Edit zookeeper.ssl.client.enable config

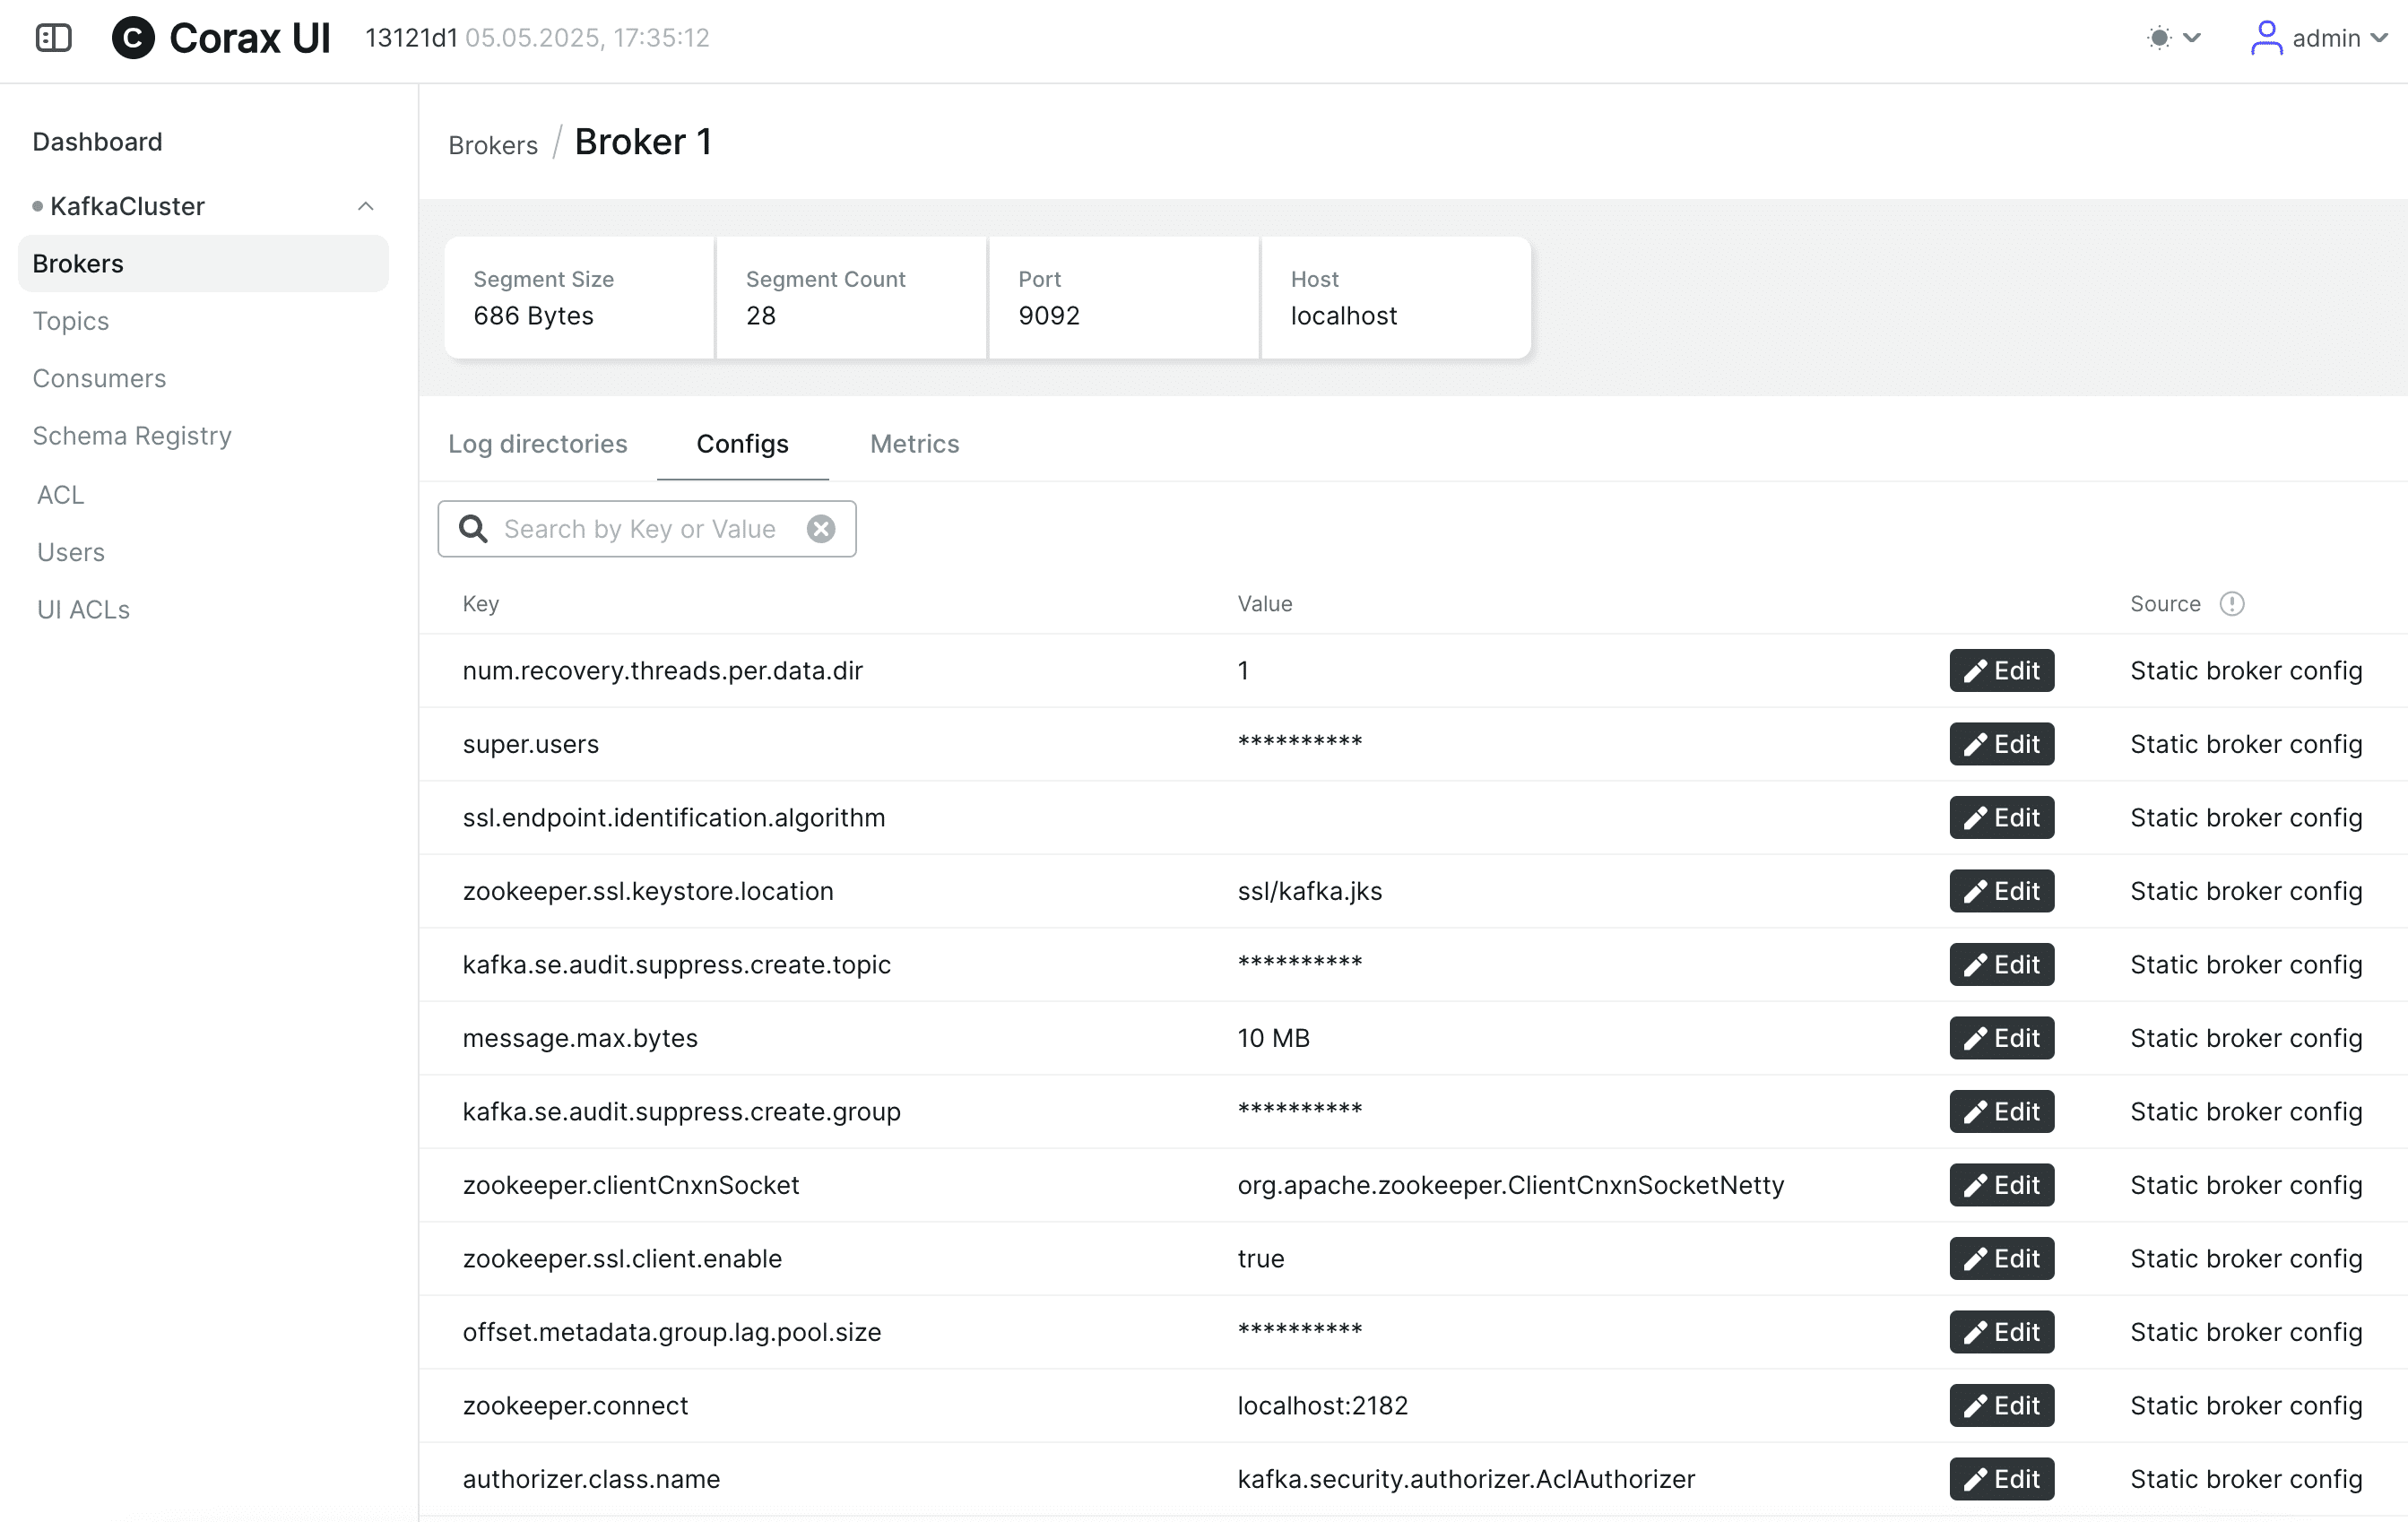point(2002,1259)
